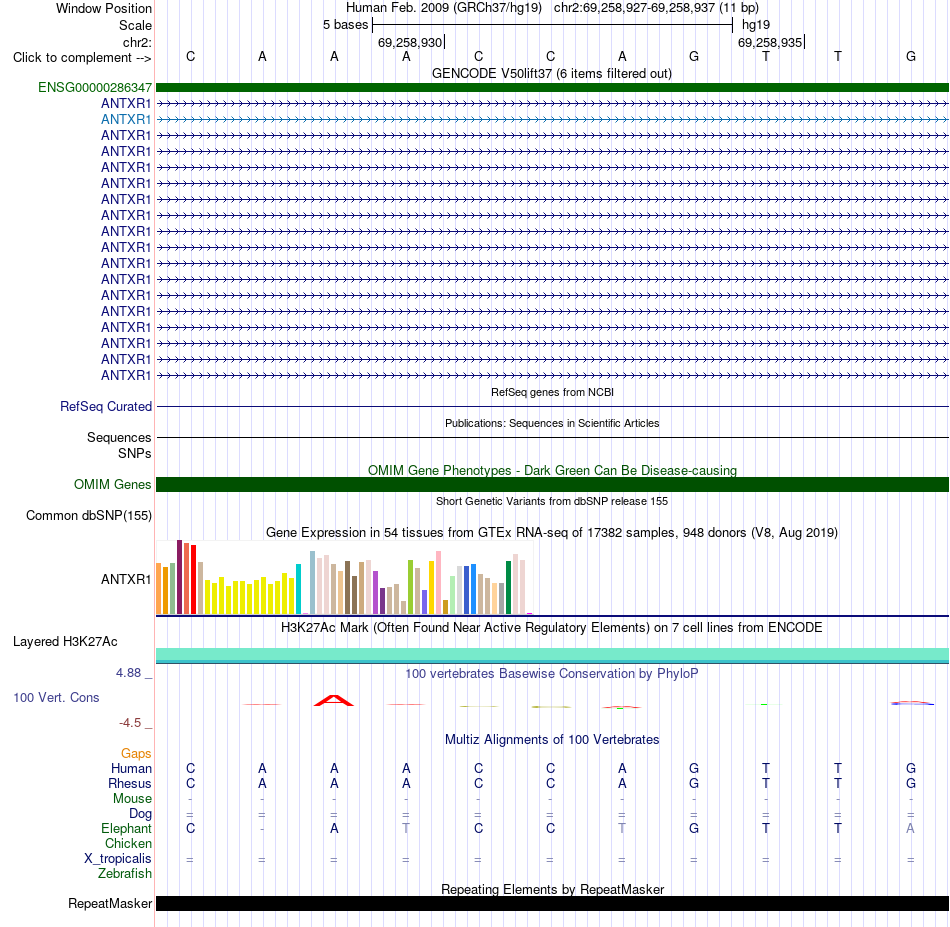Screen dimensions: 950x927
Task: Open Repeating Elements by RepeatMasker title
Action: (552, 889)
